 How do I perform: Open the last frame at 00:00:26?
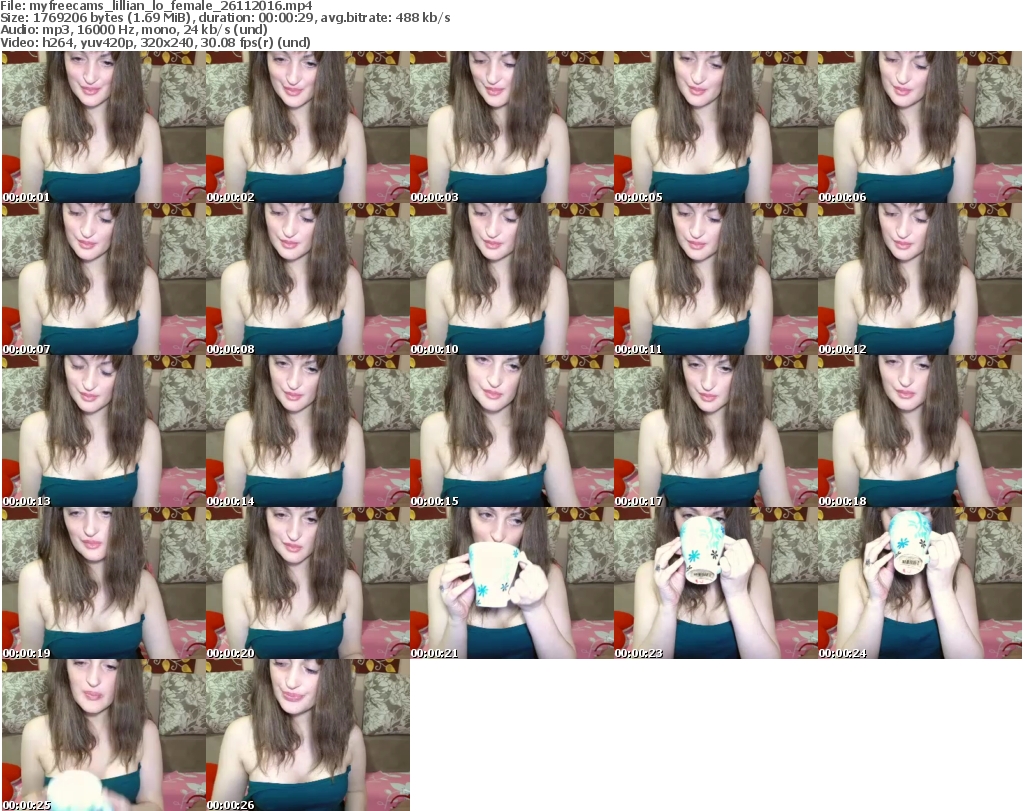point(308,735)
